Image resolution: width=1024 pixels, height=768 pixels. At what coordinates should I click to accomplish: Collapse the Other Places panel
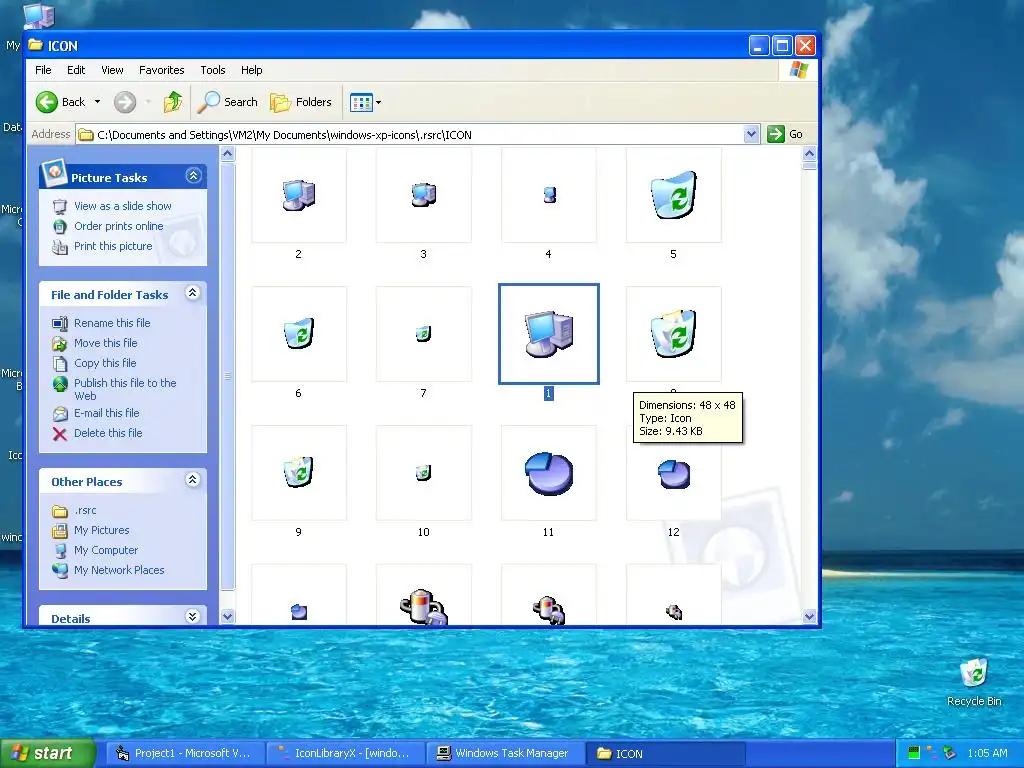pyautogui.click(x=193, y=480)
